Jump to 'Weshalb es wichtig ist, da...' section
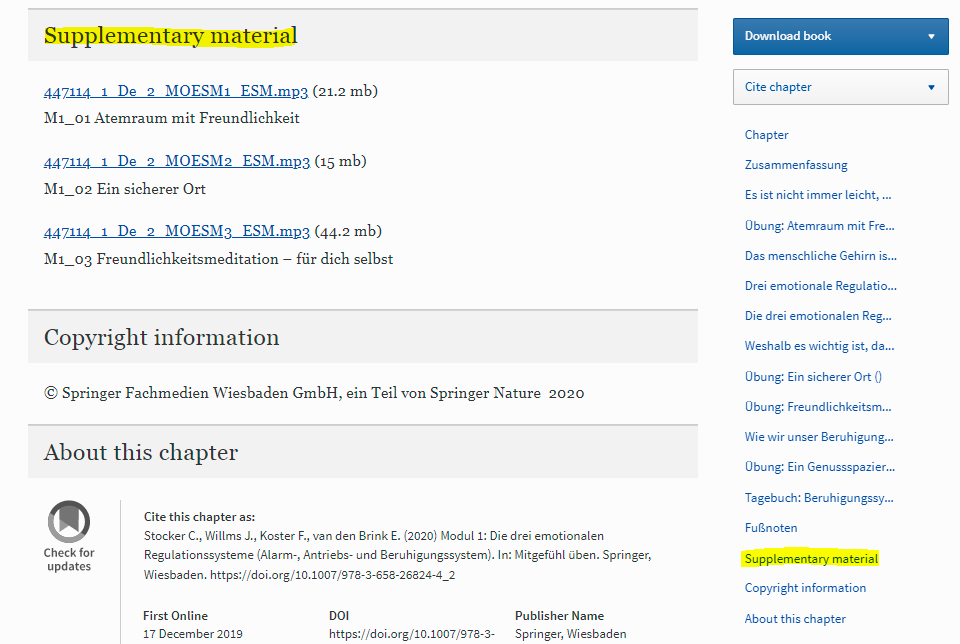The width and height of the screenshot is (960, 644). coord(819,345)
